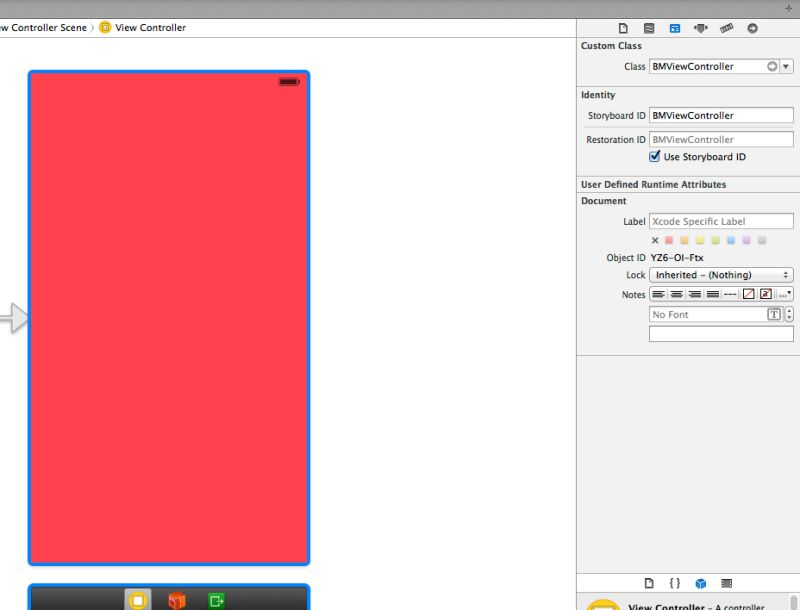The height and width of the screenshot is (610, 800).
Task: Uncheck Use Storyboard ID
Action: coord(654,156)
